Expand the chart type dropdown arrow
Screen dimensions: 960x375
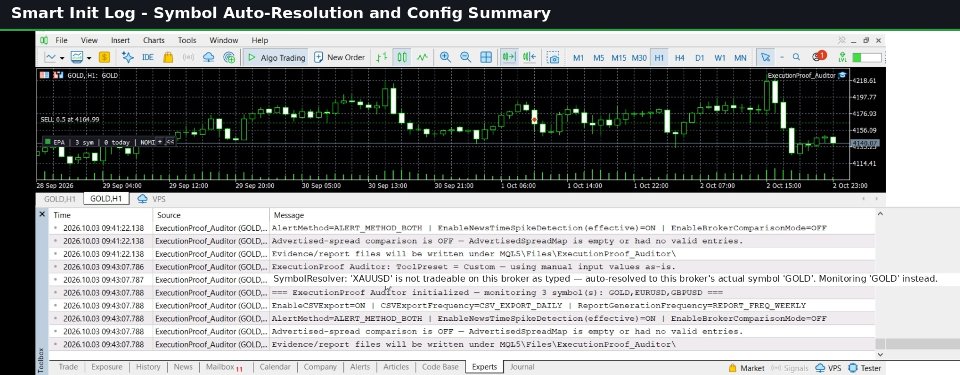(62, 58)
